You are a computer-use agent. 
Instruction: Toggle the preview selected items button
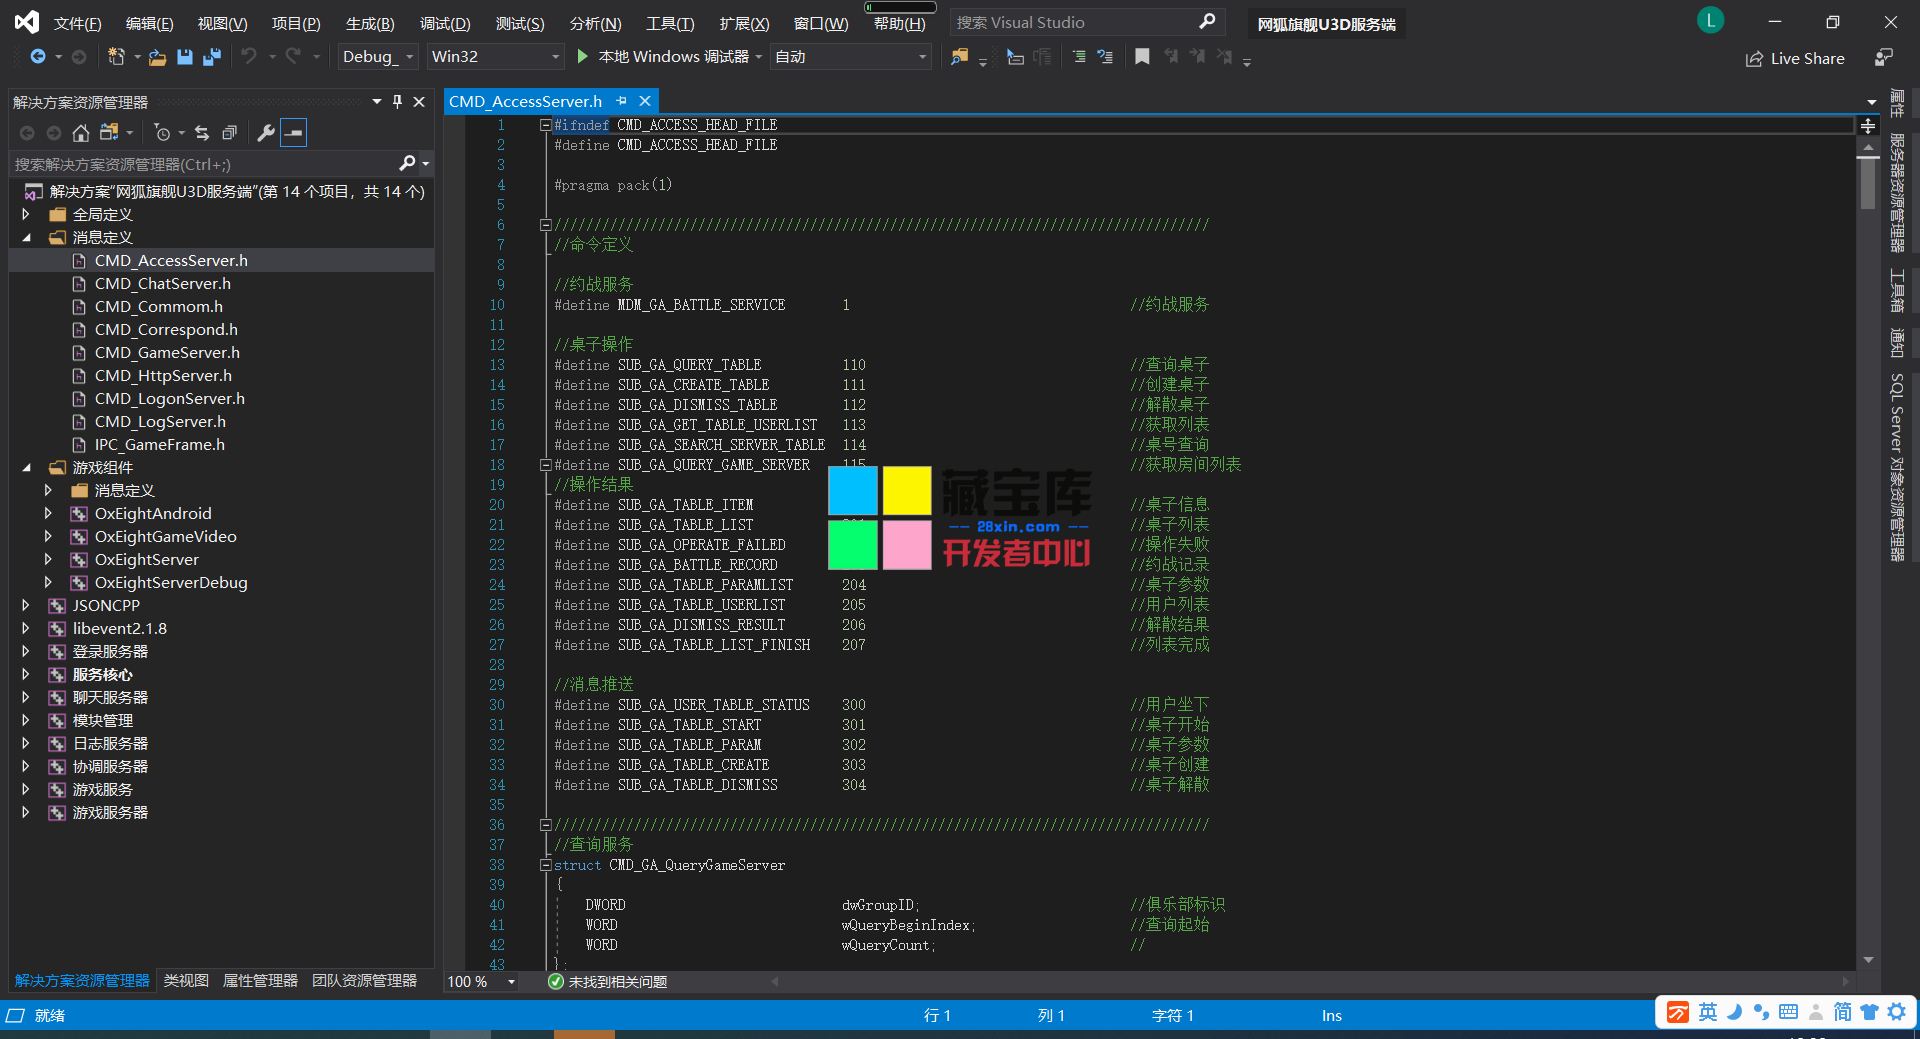tap(293, 132)
